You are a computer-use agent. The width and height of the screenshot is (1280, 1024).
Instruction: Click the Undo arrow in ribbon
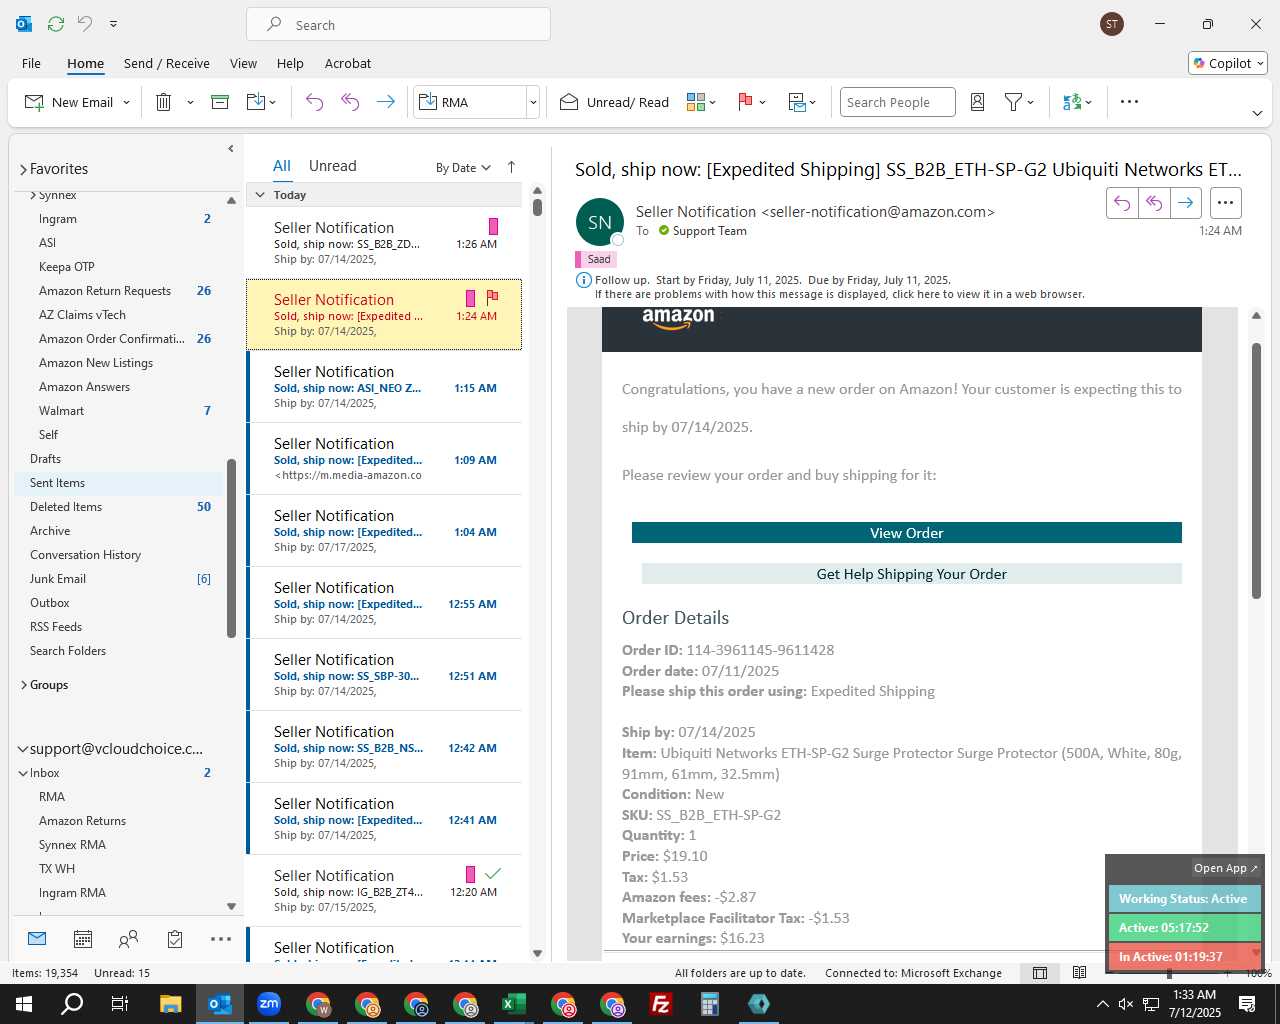click(x=314, y=102)
